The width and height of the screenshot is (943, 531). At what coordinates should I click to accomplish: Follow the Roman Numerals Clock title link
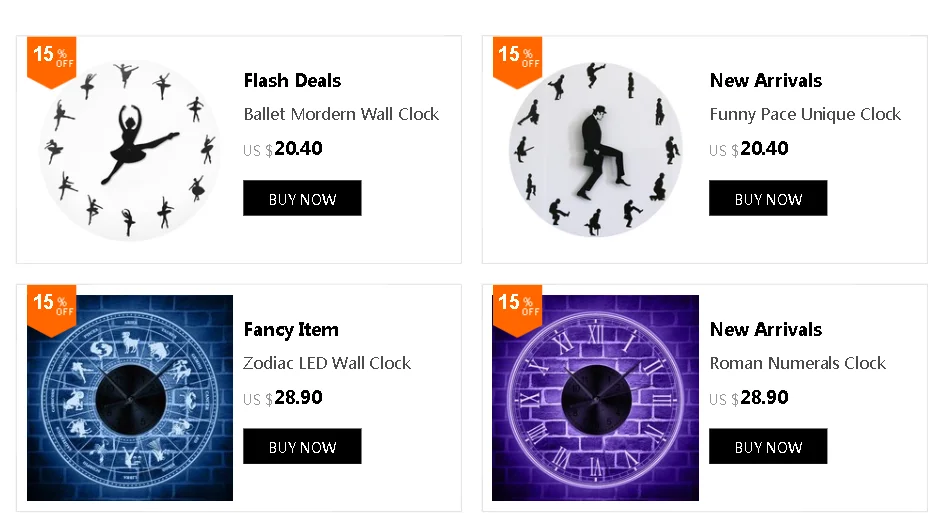click(798, 363)
